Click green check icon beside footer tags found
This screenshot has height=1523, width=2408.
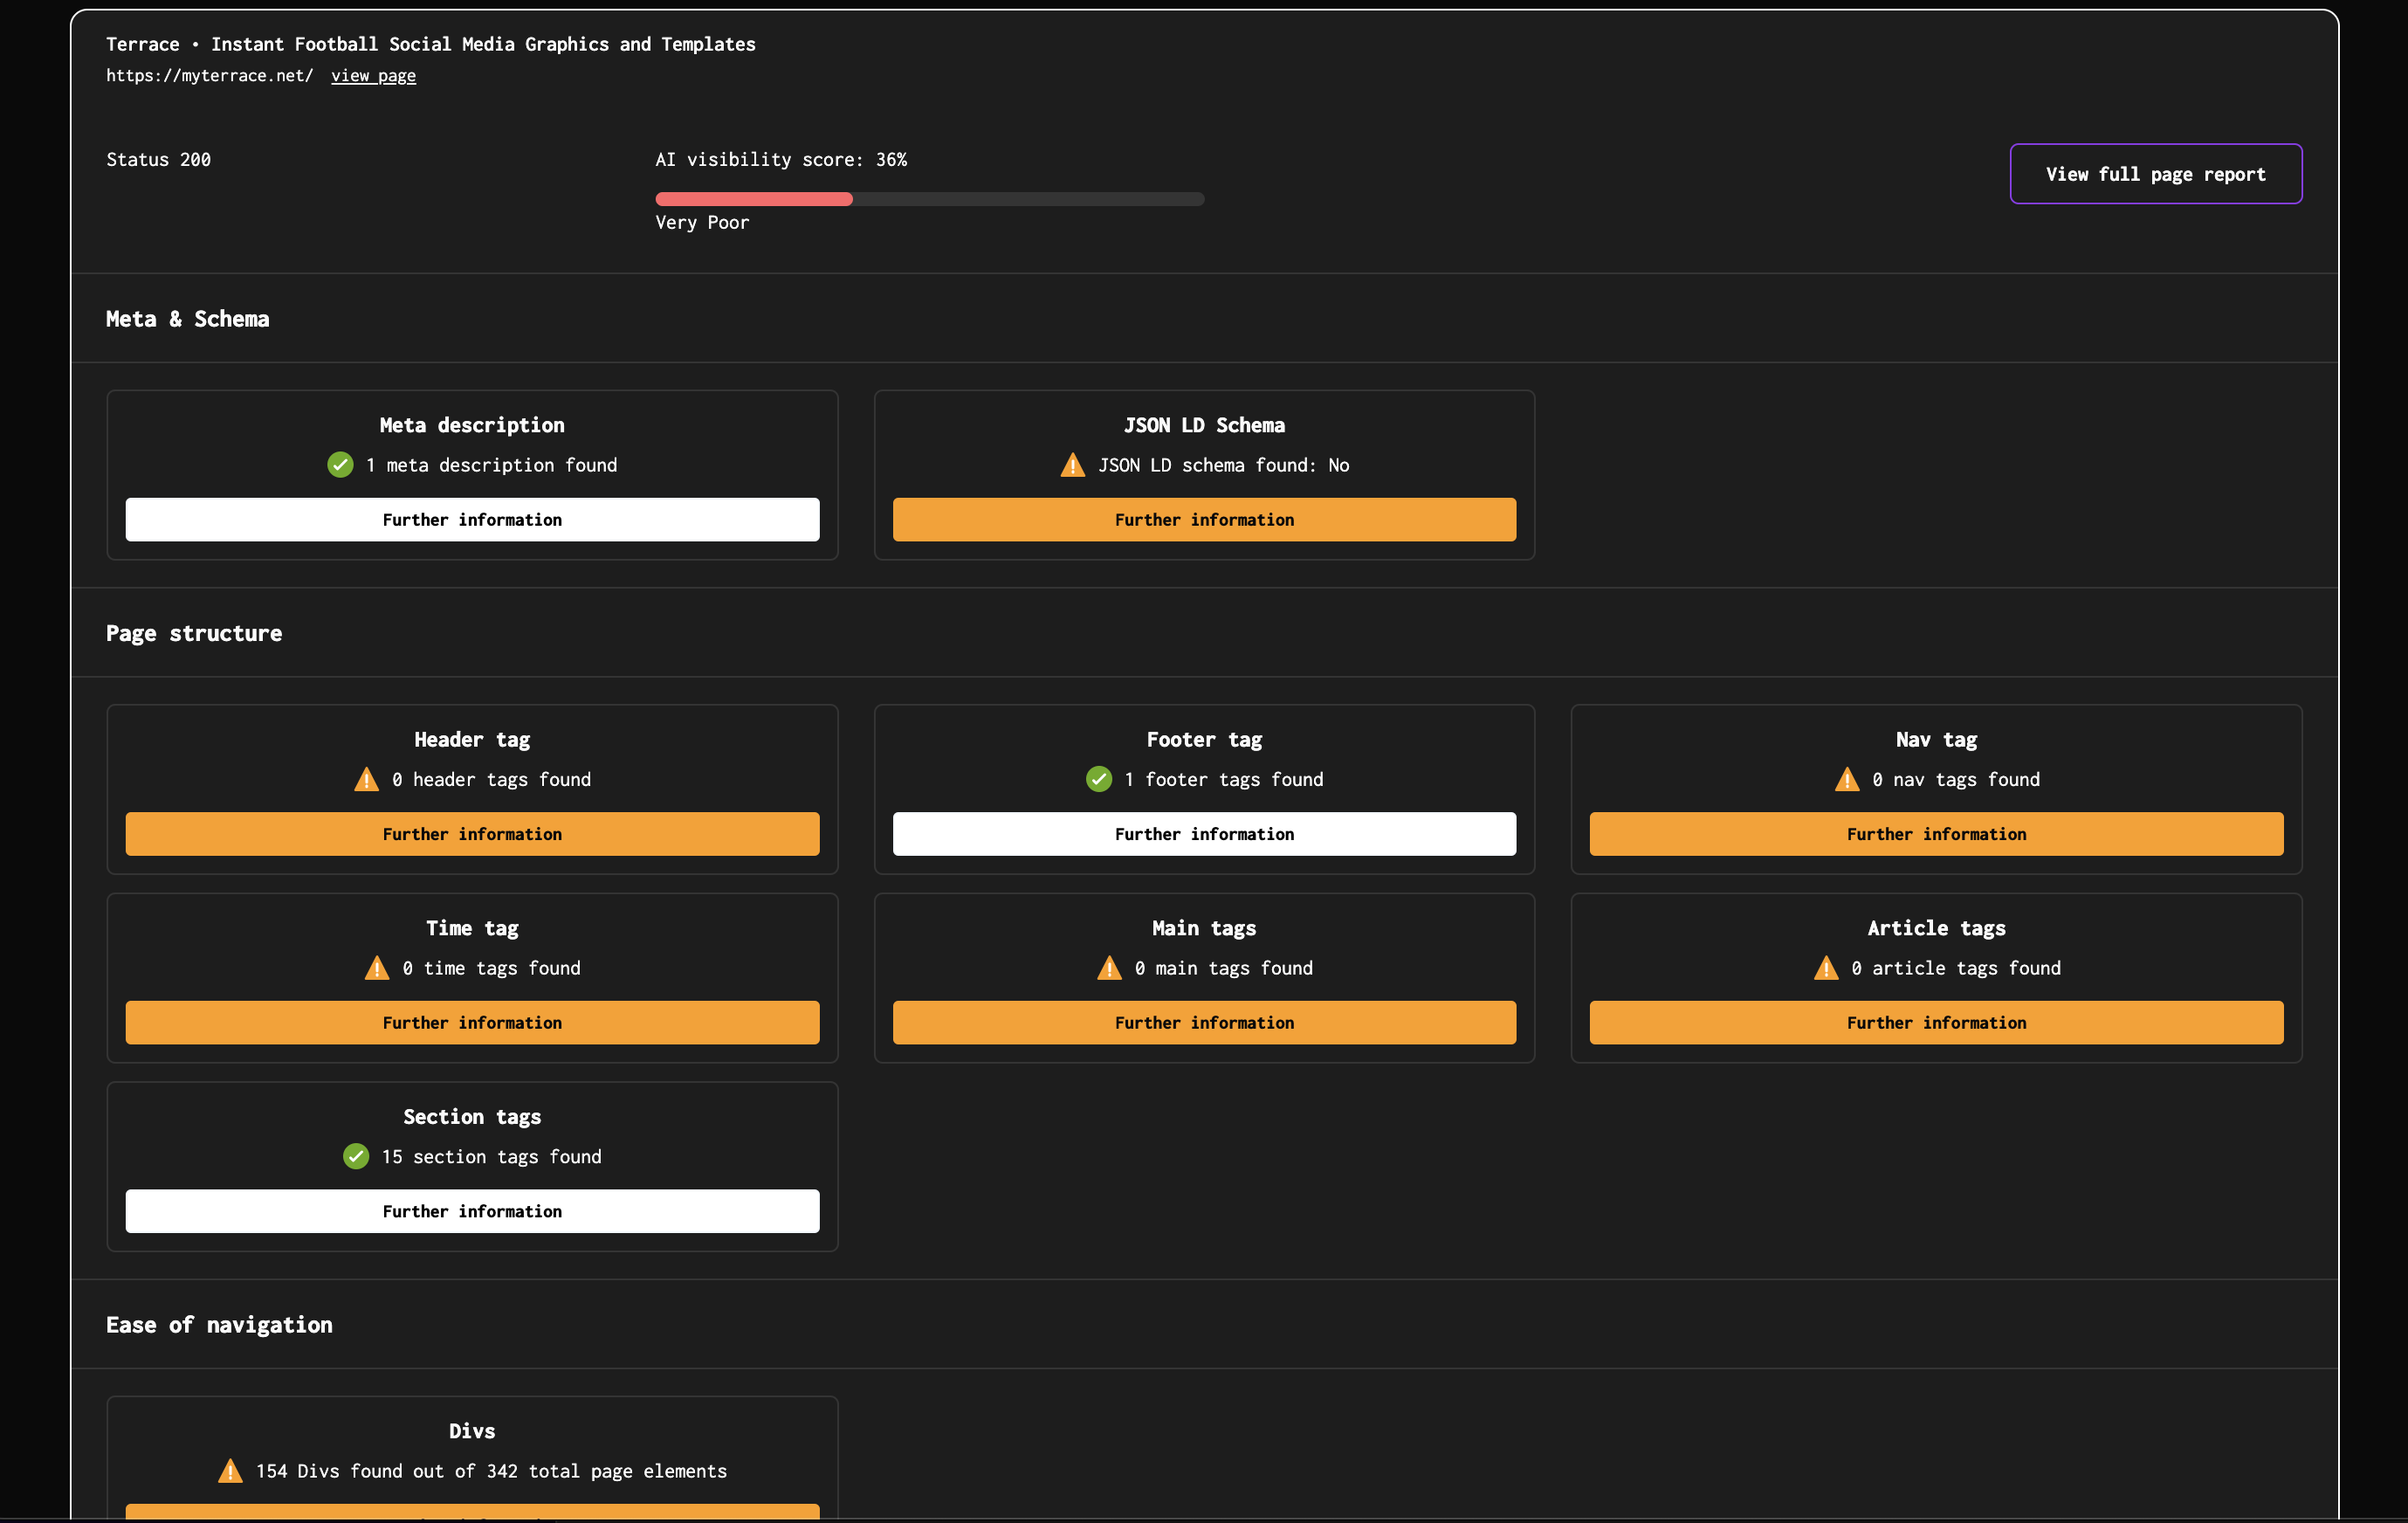(x=1098, y=779)
